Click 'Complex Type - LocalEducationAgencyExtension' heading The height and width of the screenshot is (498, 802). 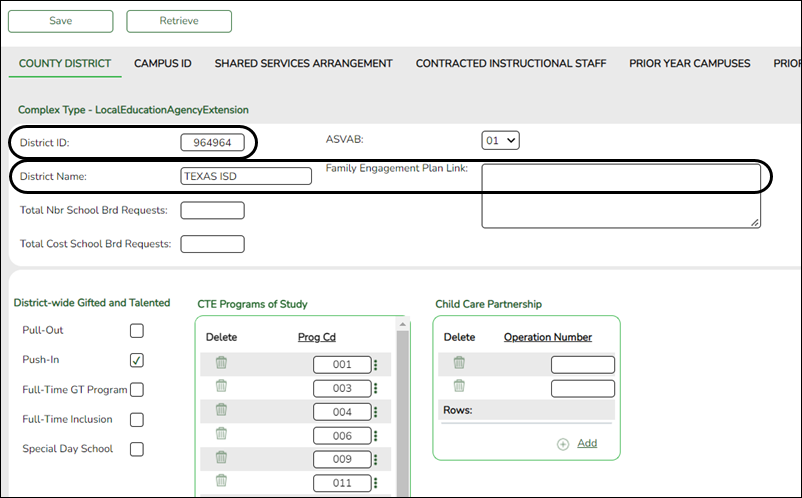tap(133, 110)
